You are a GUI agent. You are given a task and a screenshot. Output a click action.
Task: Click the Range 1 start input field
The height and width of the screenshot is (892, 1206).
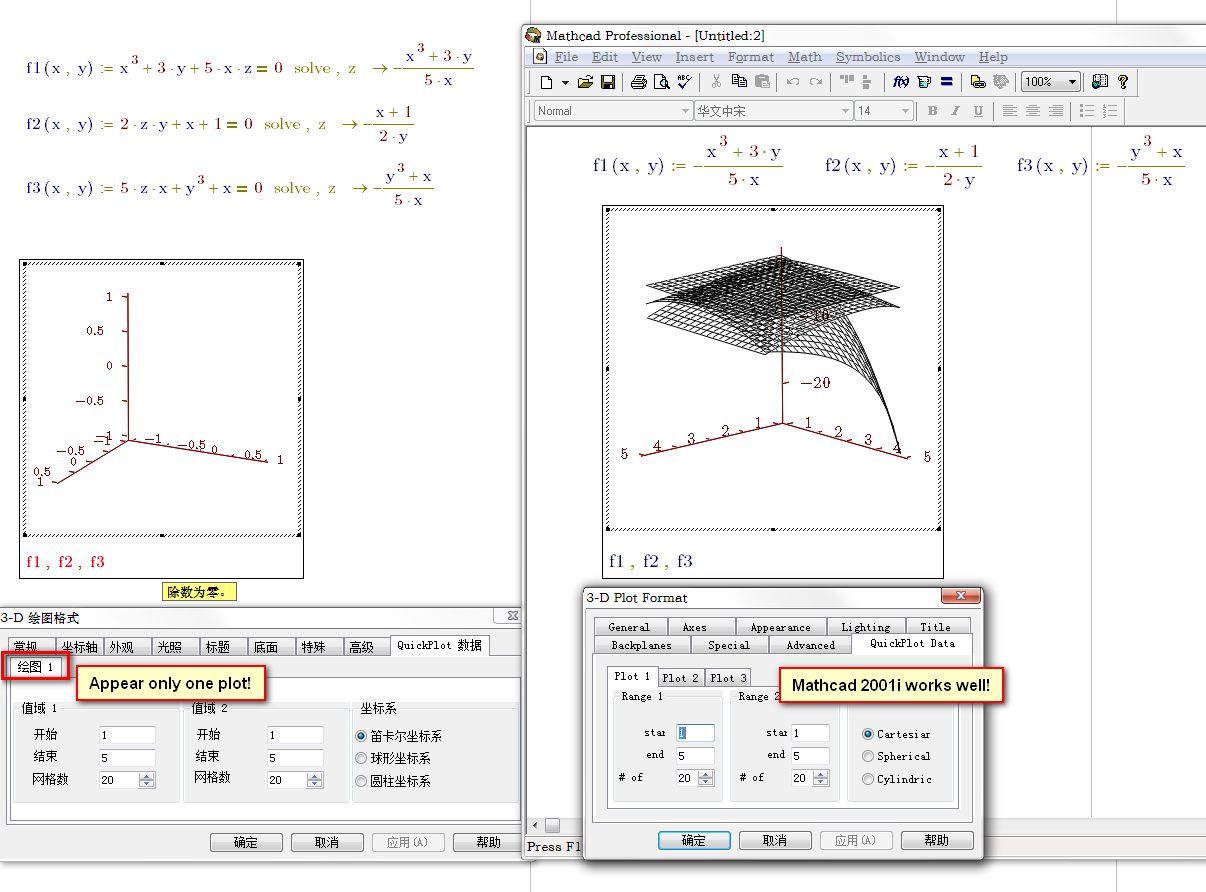tap(695, 733)
